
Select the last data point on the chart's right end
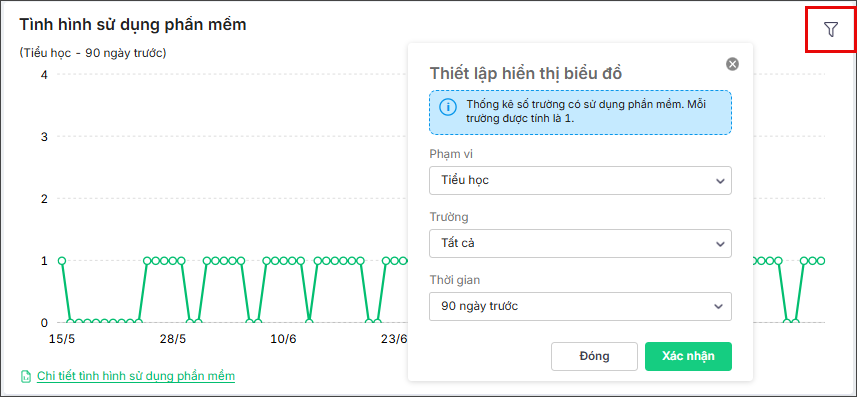820,261
